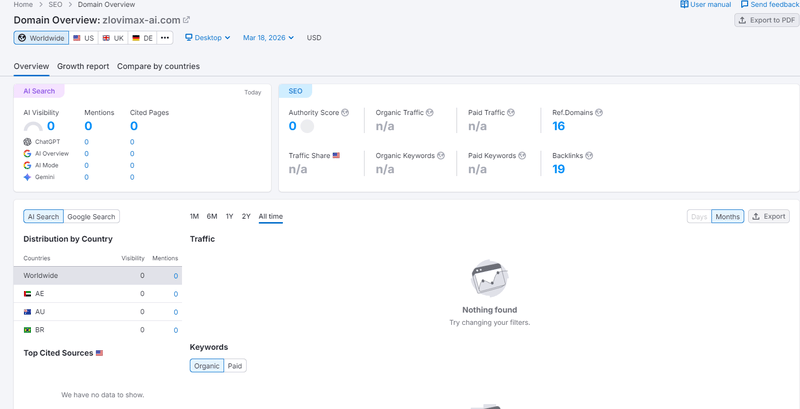
Task: Click the Mentions column header
Action: coord(165,259)
